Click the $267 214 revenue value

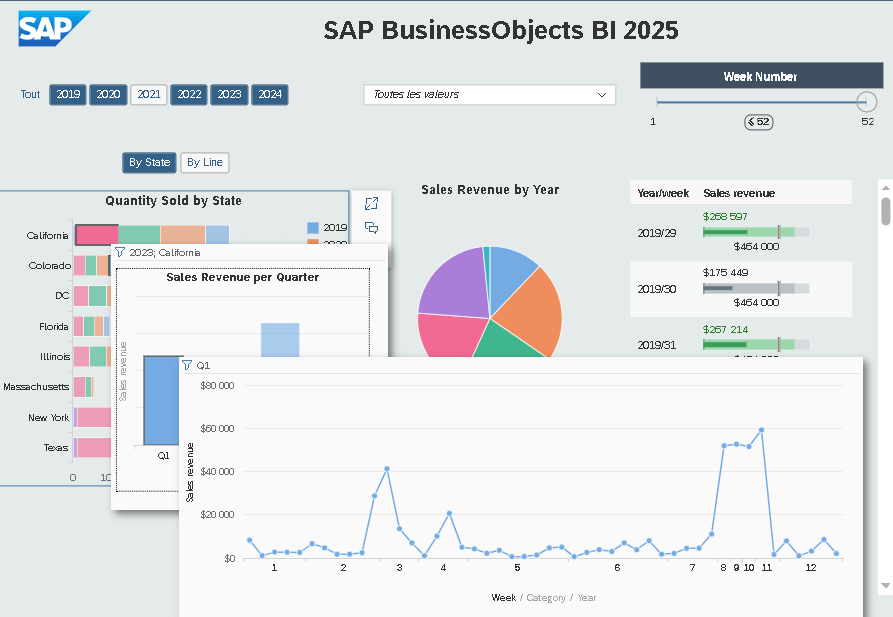coord(726,329)
